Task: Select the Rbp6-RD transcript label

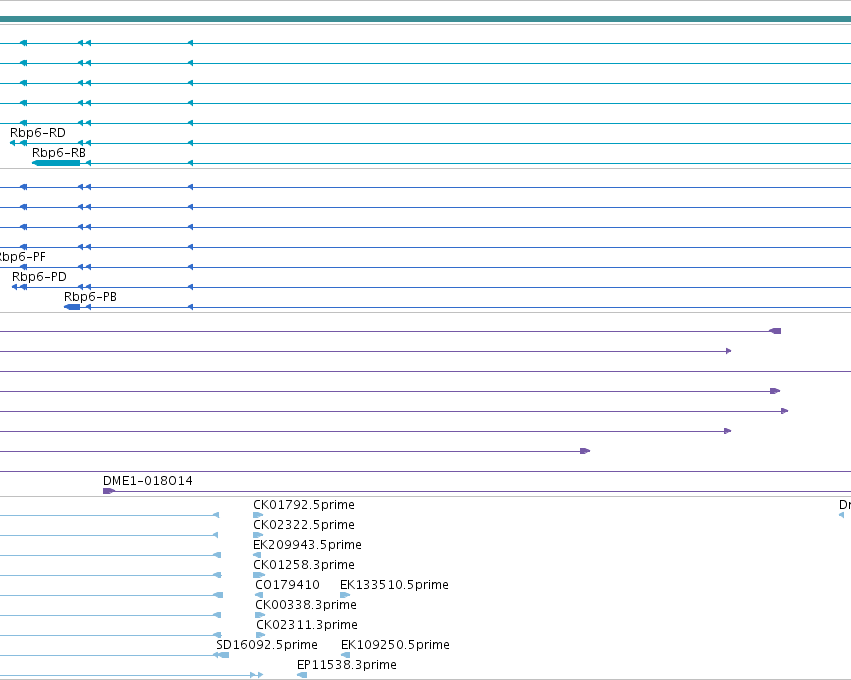Action: tap(37, 133)
